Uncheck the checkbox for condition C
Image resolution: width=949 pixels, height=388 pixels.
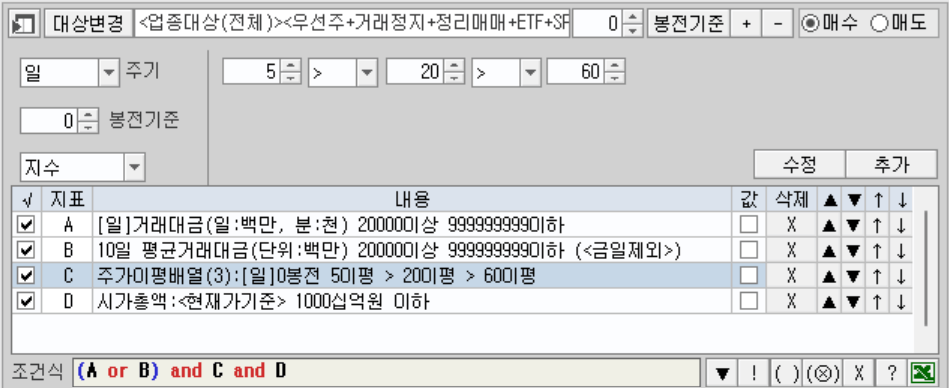(26, 275)
